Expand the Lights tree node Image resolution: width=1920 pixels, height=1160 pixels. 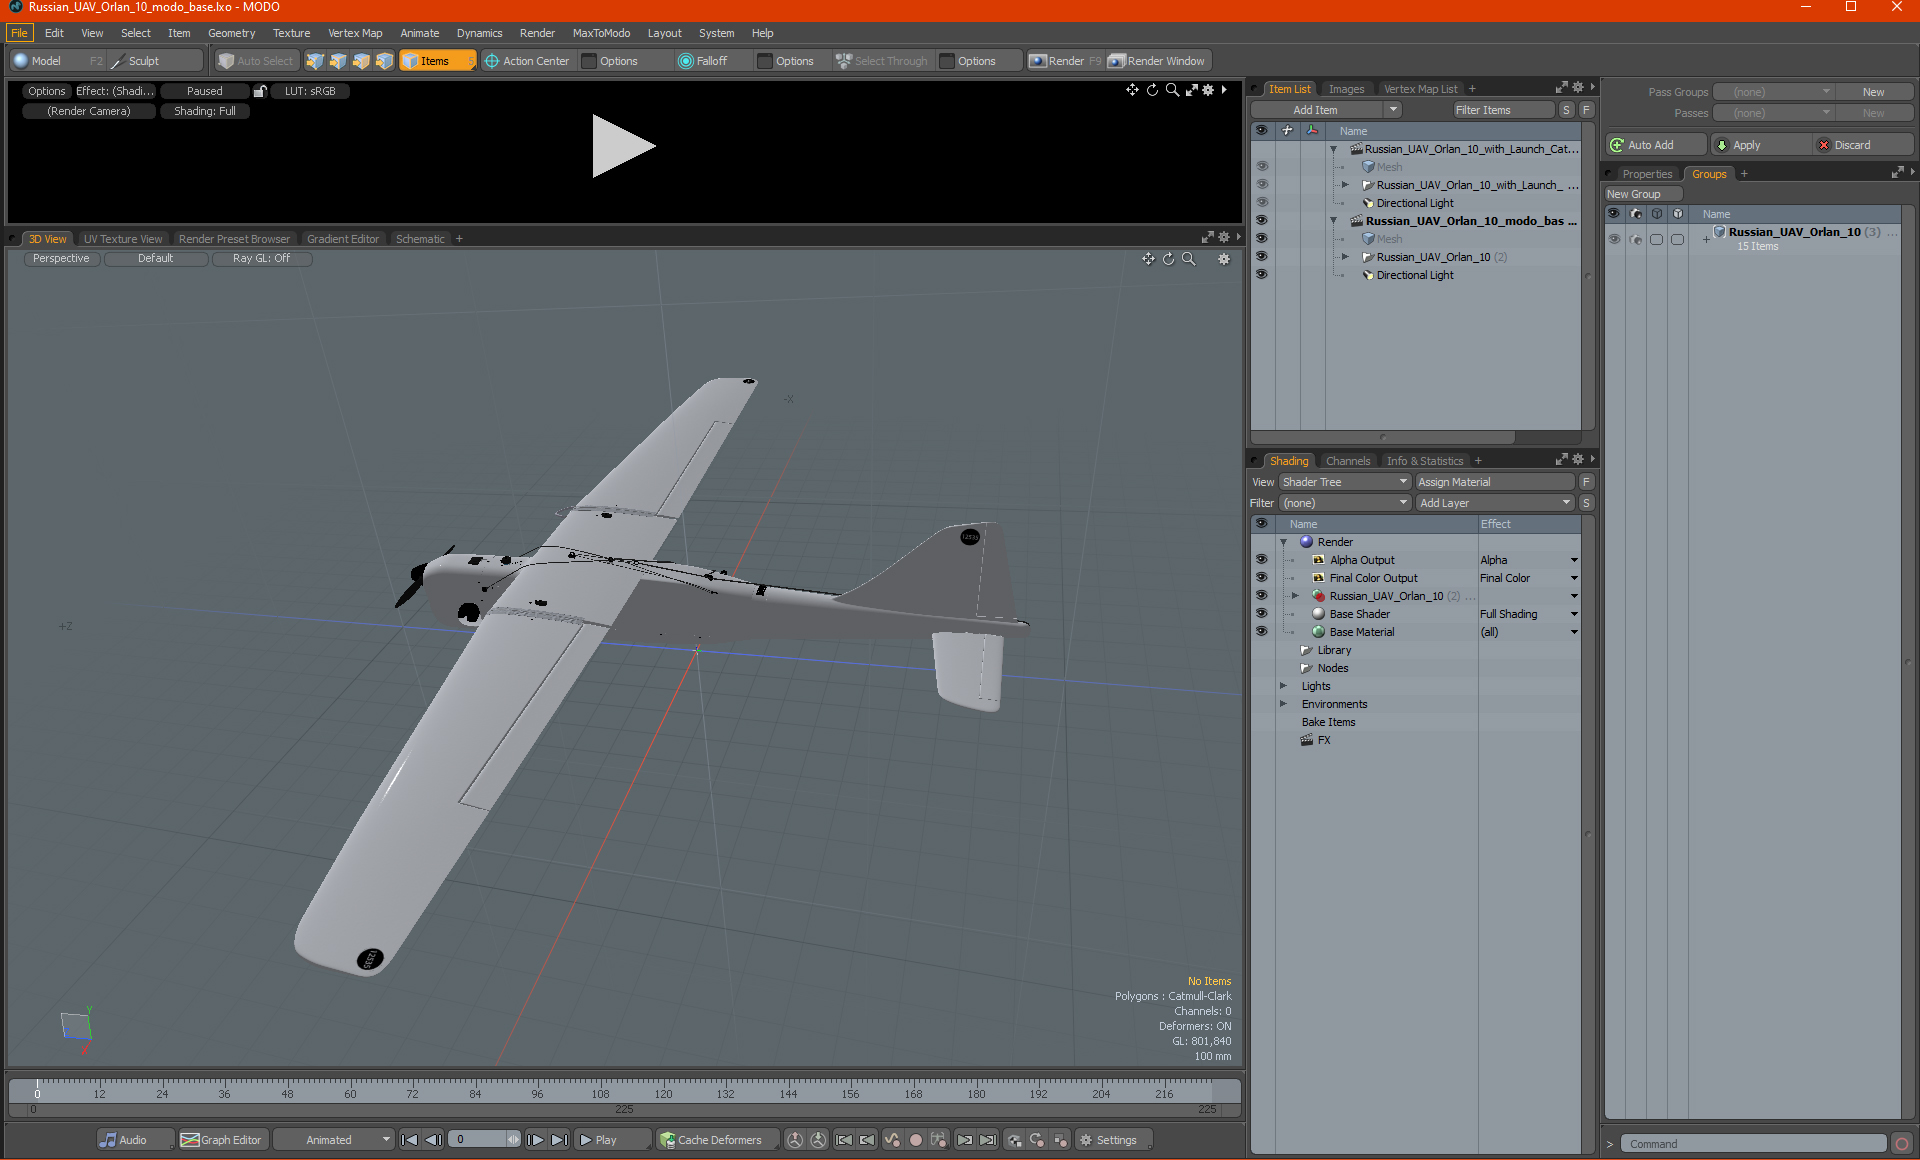point(1283,686)
